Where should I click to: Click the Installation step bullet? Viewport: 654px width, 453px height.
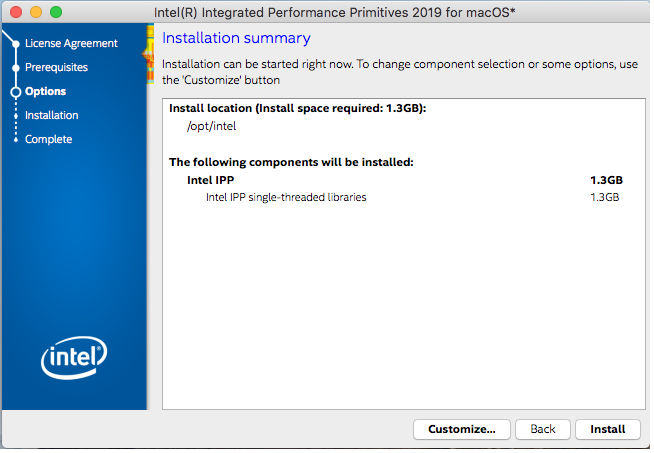point(16,116)
